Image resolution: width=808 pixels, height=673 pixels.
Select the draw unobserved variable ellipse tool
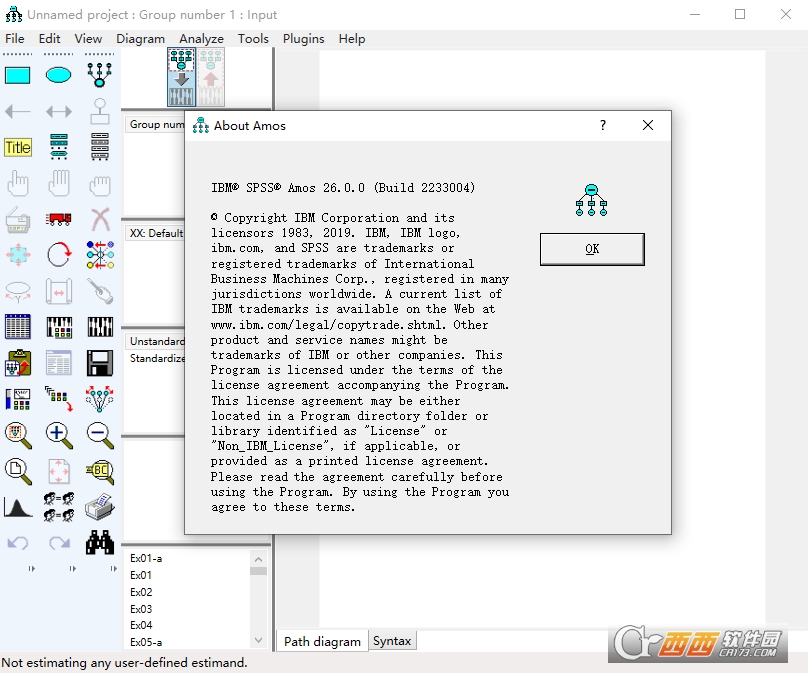coord(59,75)
